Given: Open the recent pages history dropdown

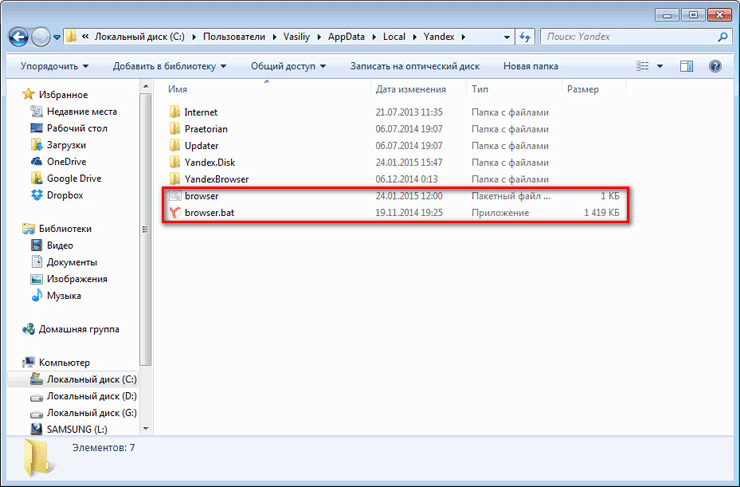Looking at the screenshot, I should point(57,37).
